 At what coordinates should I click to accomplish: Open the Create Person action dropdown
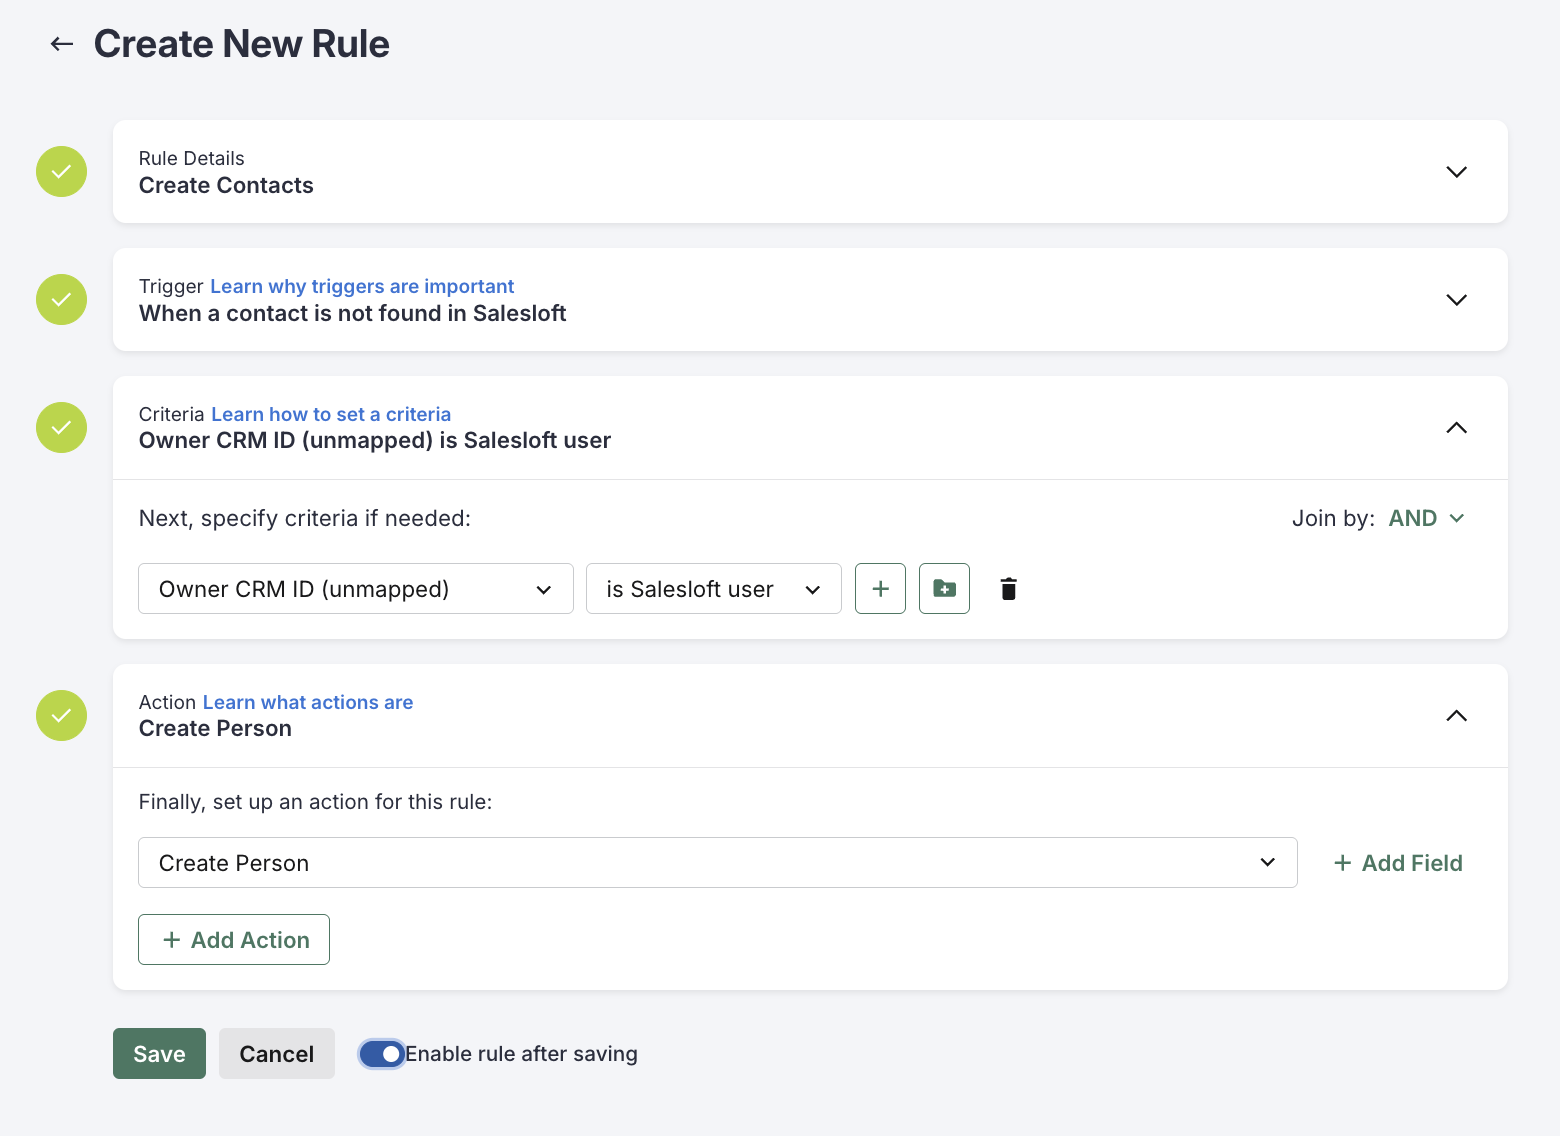[718, 863]
